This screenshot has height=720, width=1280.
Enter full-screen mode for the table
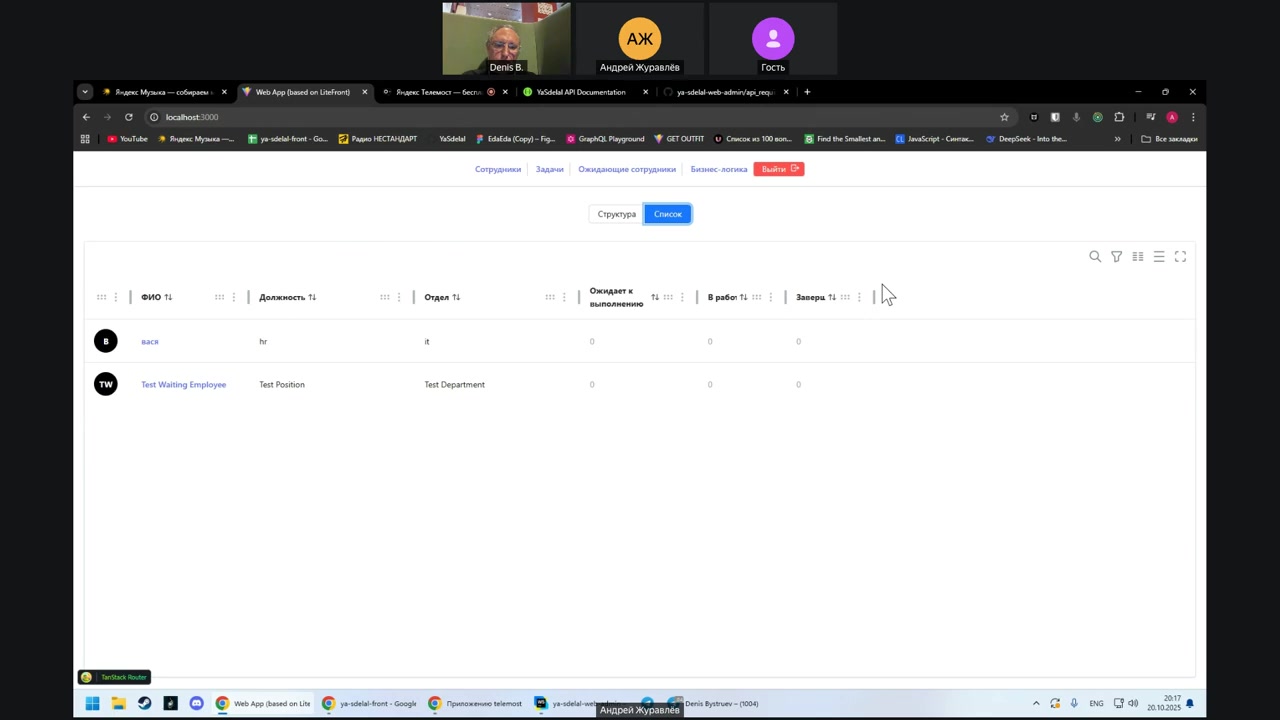coord(1180,257)
